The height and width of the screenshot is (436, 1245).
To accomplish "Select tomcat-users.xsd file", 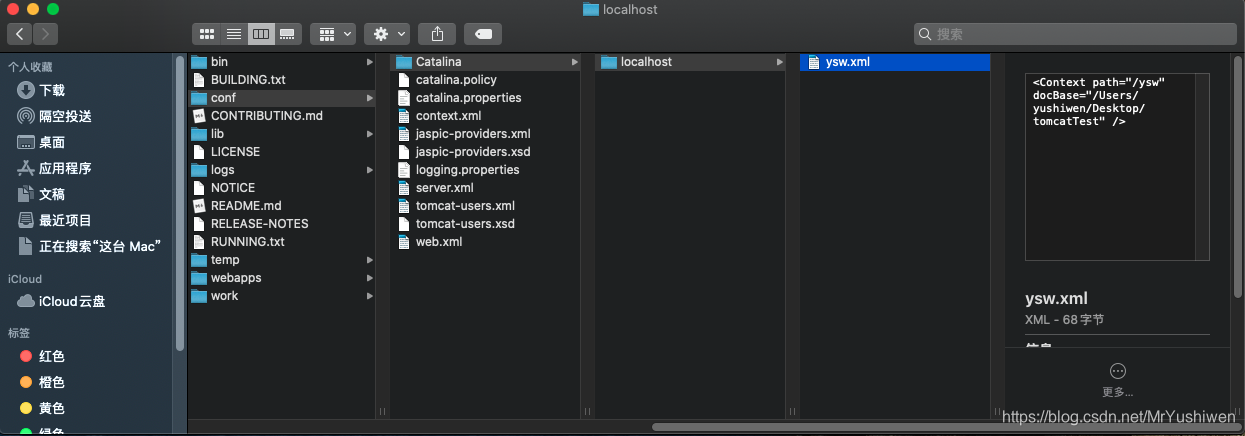I will click(x=487, y=224).
